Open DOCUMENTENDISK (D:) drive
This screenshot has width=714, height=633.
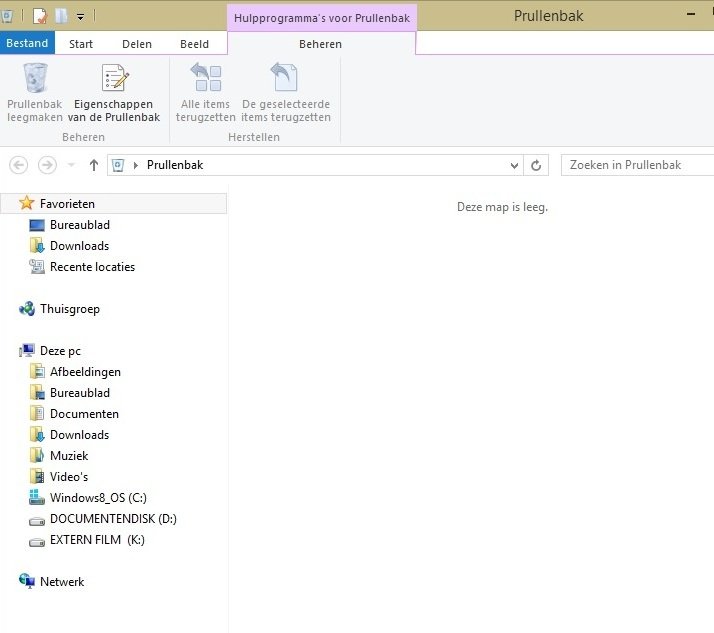click(113, 519)
